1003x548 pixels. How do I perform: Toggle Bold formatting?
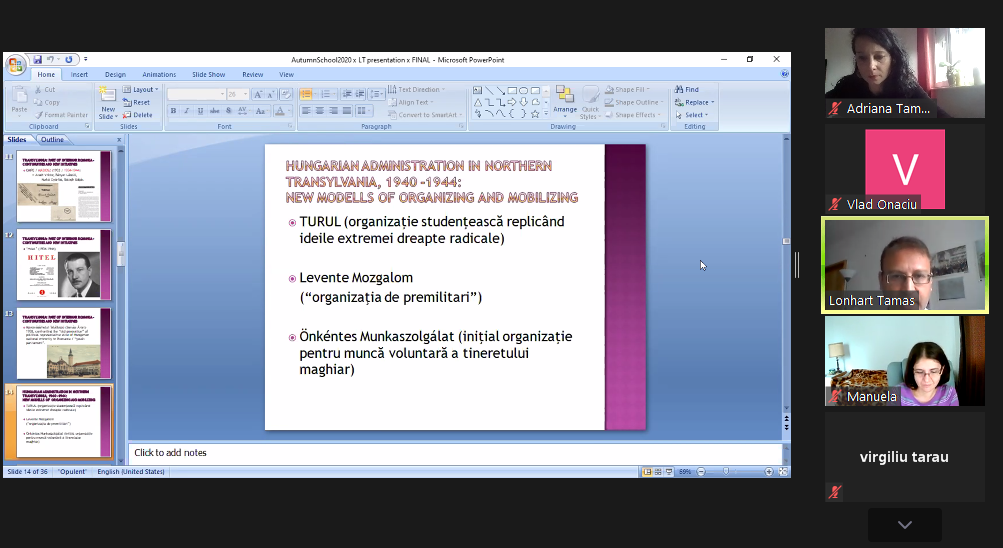[173, 111]
